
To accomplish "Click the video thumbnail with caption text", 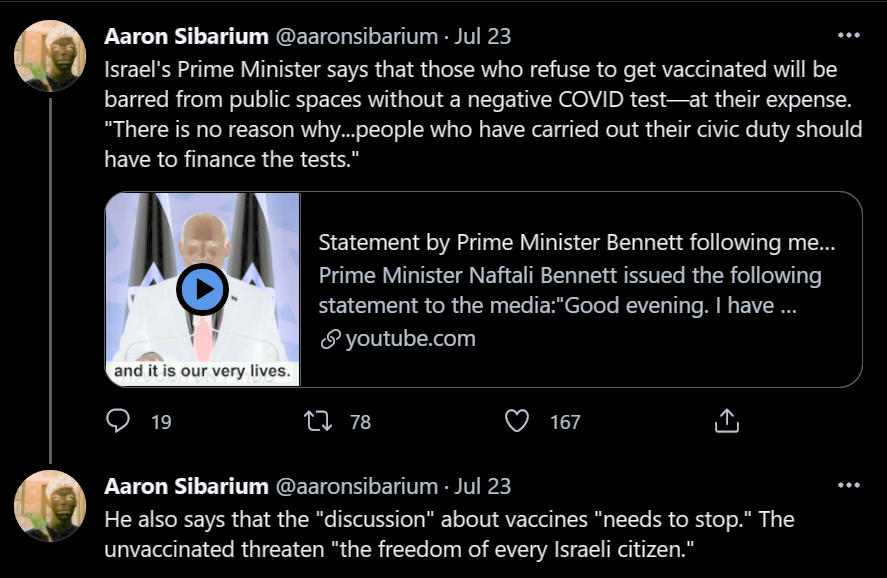I will [x=203, y=372].
